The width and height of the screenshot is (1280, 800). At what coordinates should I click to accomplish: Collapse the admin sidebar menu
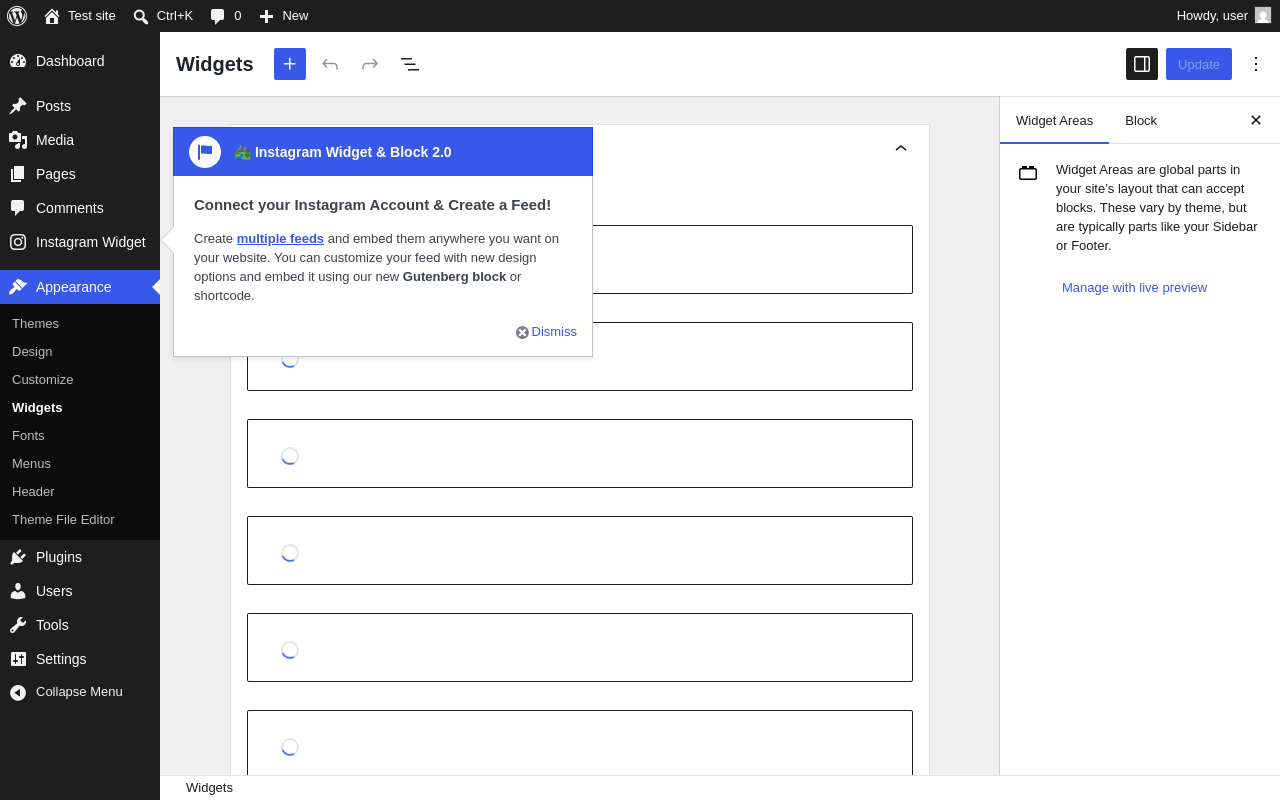[x=80, y=692]
